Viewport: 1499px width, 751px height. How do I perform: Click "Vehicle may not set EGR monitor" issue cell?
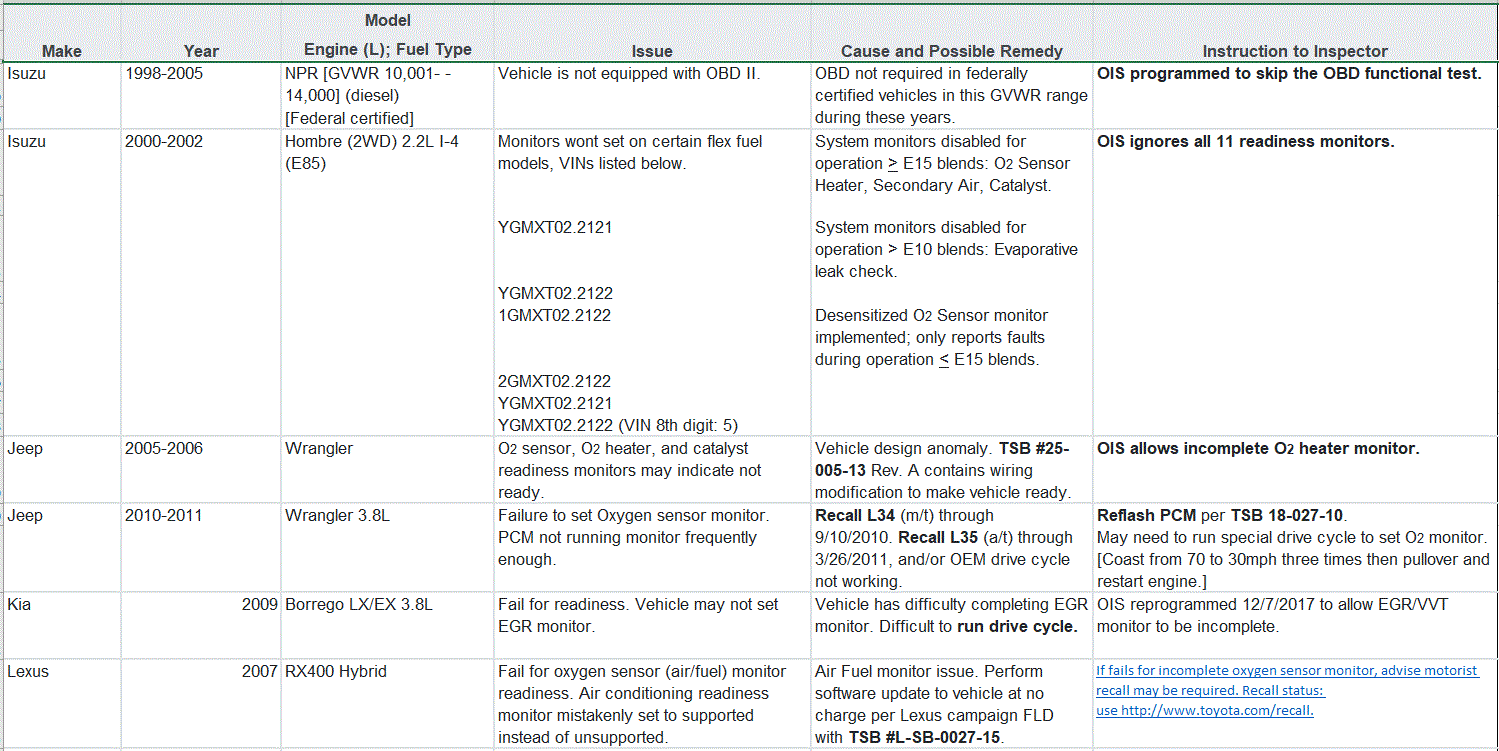pyautogui.click(x=652, y=626)
